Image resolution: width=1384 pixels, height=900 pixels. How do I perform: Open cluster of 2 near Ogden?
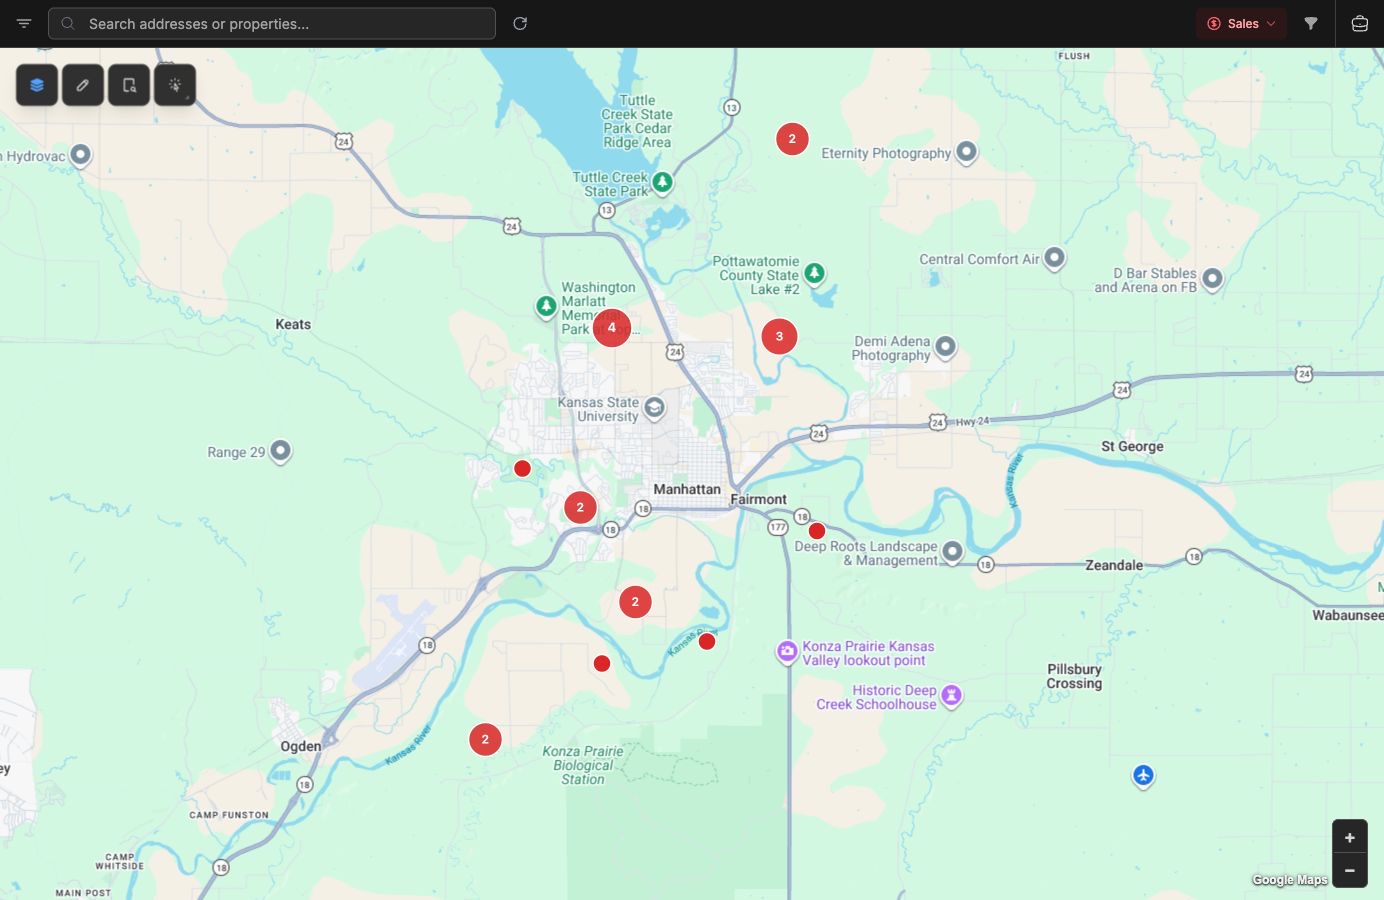485,740
